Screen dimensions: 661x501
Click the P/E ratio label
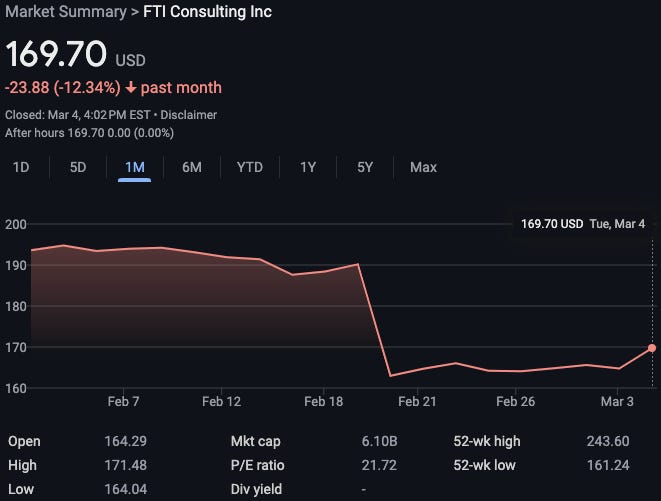[258, 465]
